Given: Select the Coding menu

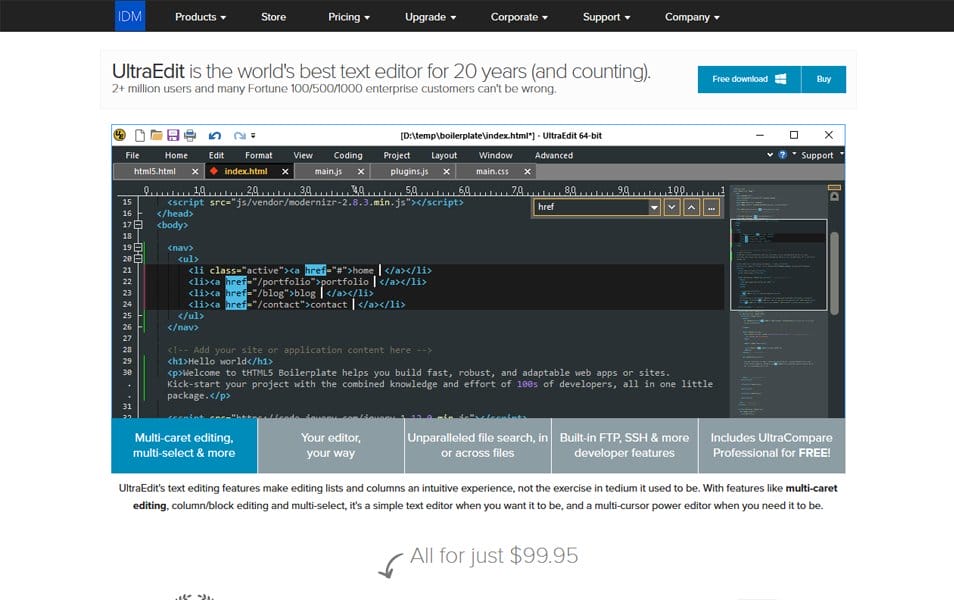Looking at the screenshot, I should click(x=348, y=155).
